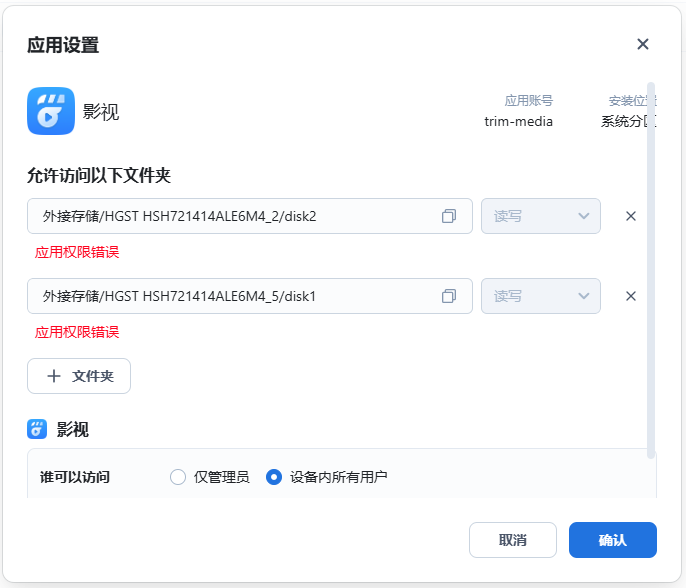Click the 允许访问以下文件夹 heading

99,175
